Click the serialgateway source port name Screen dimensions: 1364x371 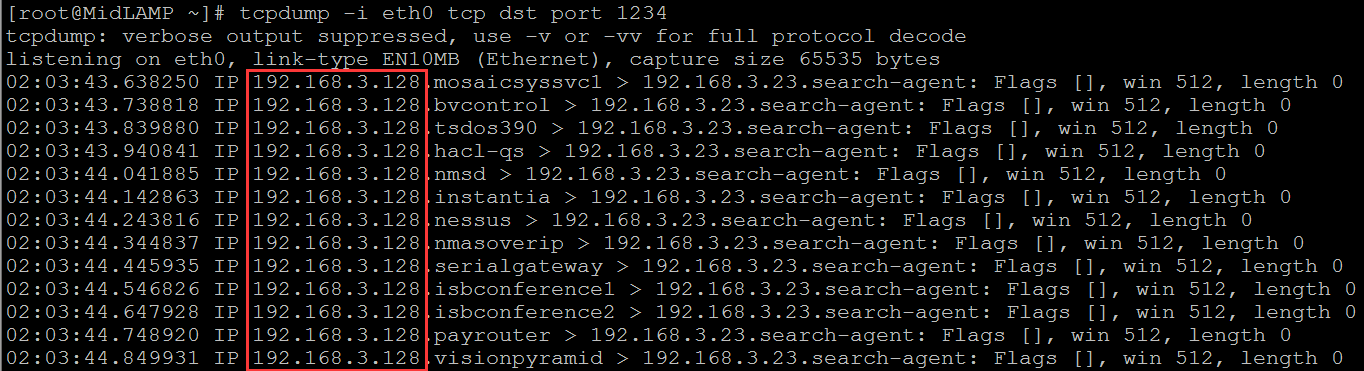coord(518,267)
